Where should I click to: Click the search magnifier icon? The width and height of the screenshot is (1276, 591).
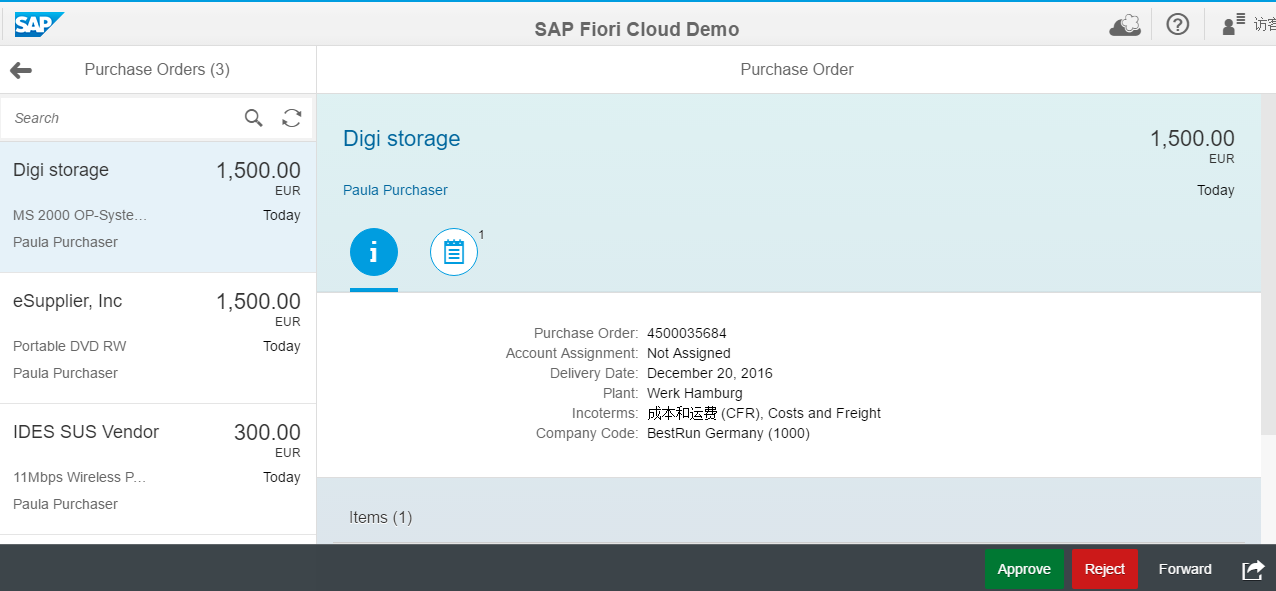(x=253, y=117)
